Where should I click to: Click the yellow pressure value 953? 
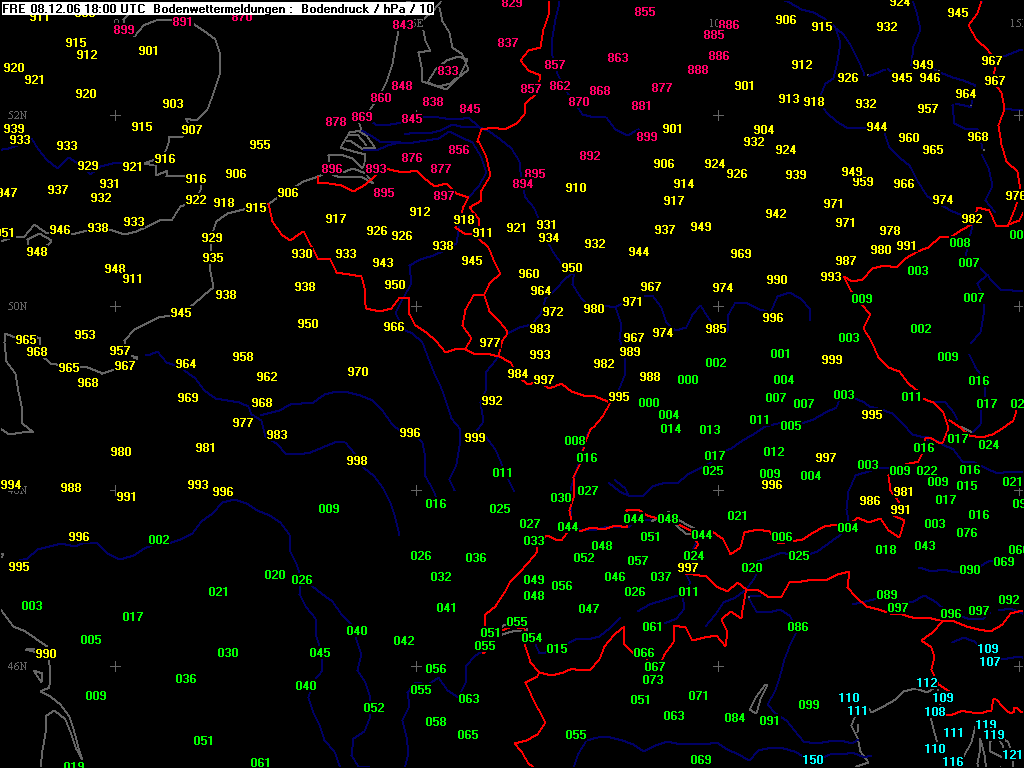(x=85, y=335)
